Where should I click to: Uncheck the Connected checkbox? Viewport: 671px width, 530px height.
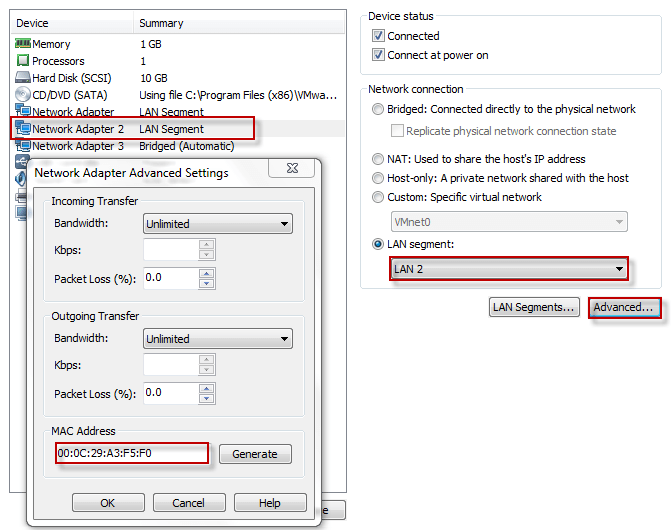click(378, 36)
